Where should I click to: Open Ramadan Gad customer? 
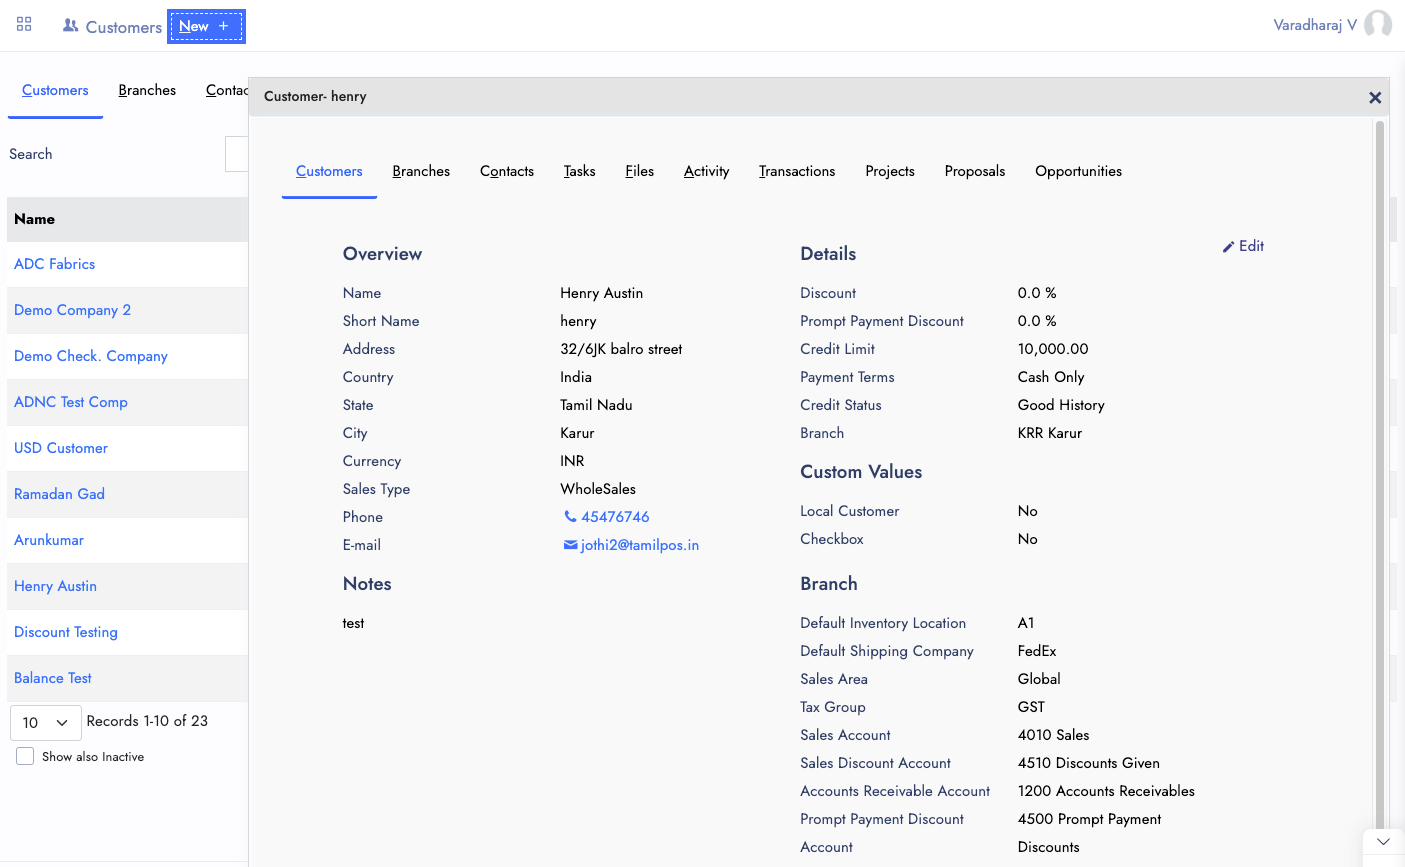59,494
